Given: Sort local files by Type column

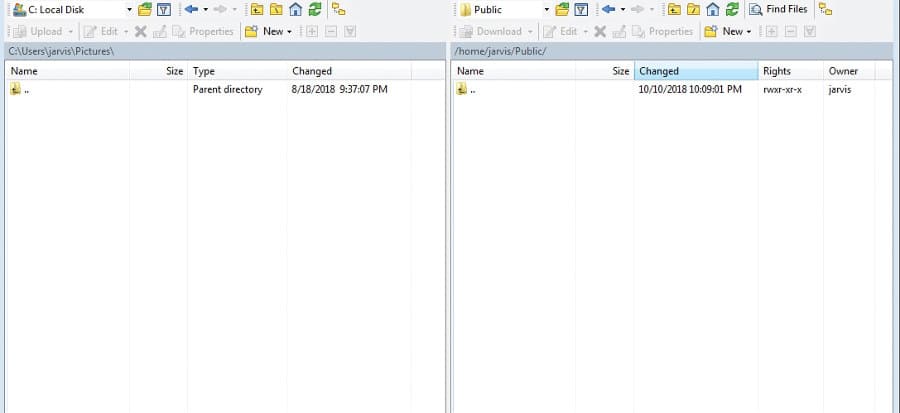Looking at the screenshot, I should (x=238, y=71).
